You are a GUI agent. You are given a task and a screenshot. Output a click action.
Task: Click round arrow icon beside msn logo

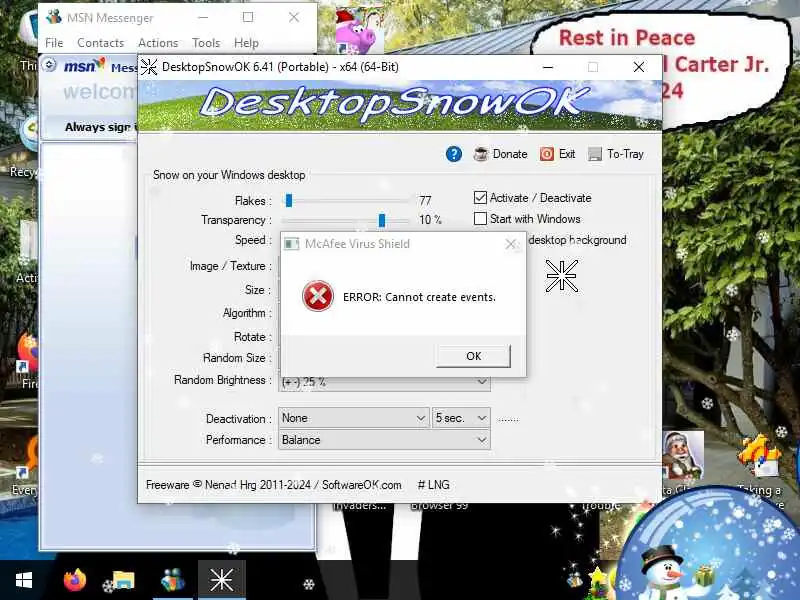point(49,65)
